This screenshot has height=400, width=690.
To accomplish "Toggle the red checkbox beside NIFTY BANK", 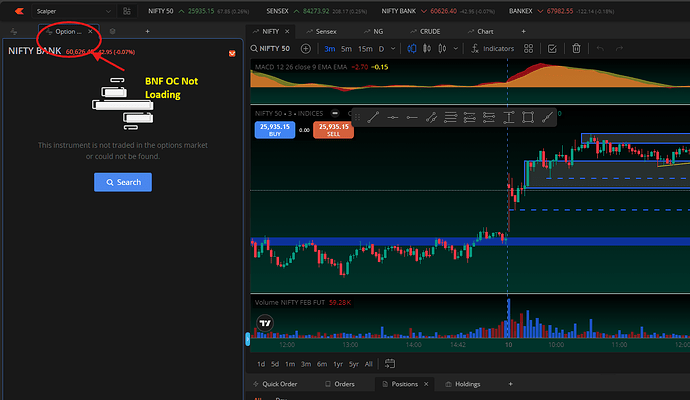I will (232, 53).
